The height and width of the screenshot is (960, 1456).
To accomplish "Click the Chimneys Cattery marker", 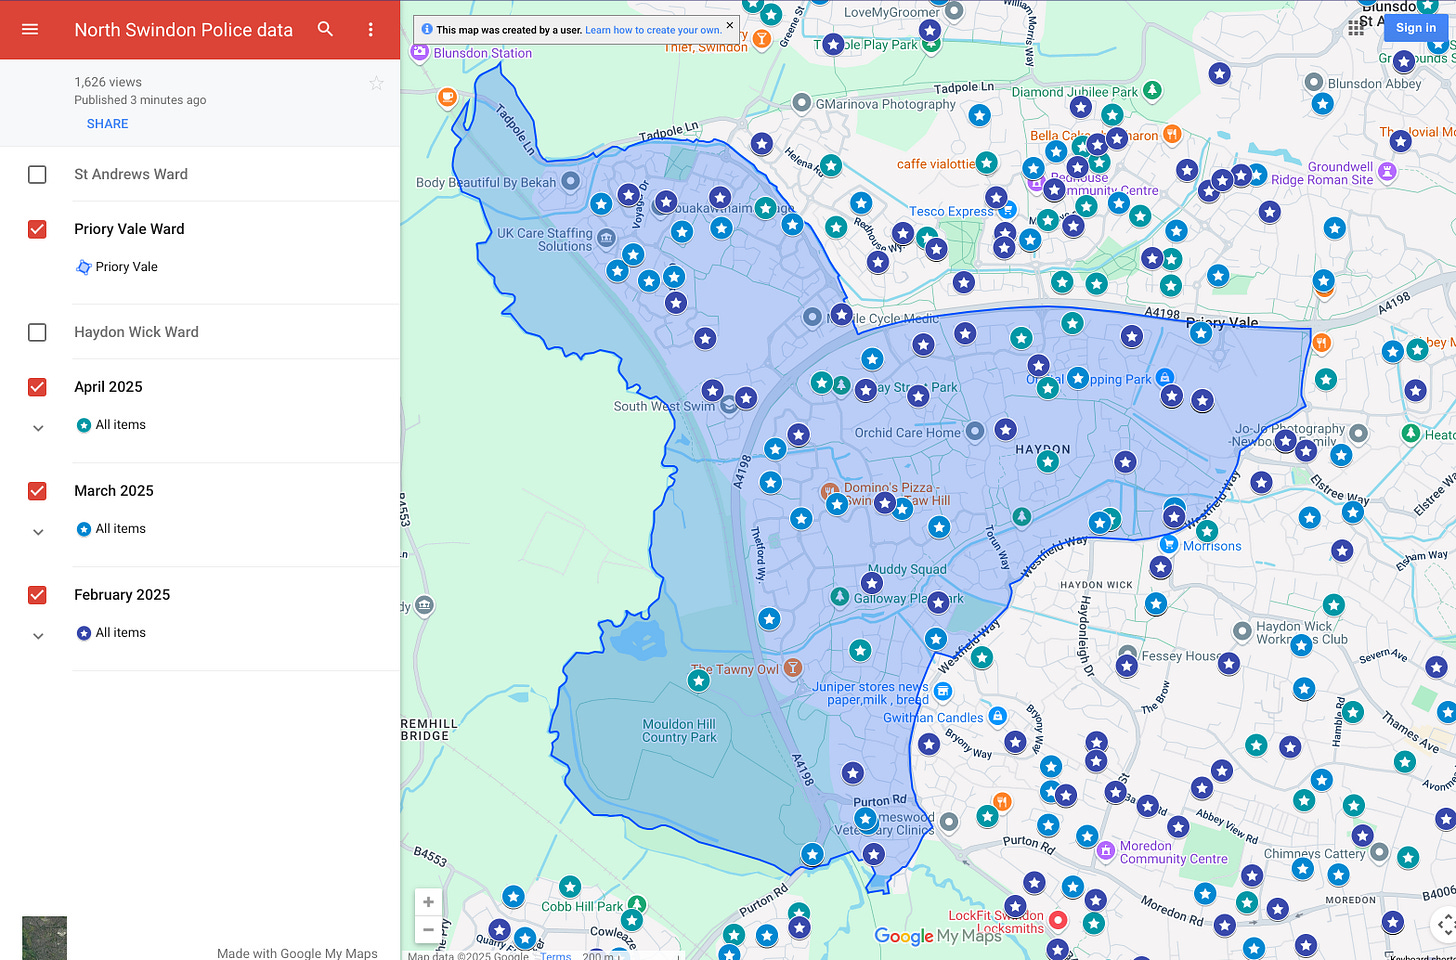I will [x=1379, y=852].
